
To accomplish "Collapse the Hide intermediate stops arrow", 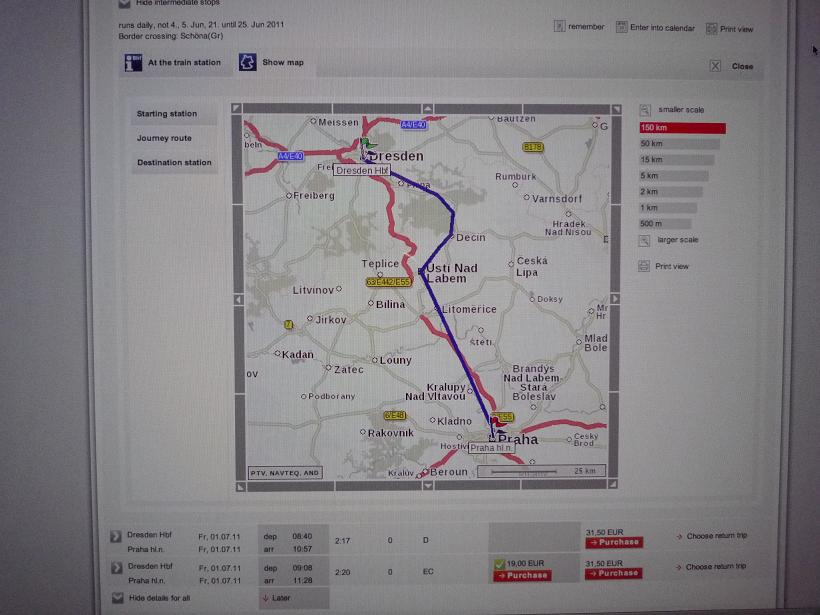I will (x=124, y=3).
